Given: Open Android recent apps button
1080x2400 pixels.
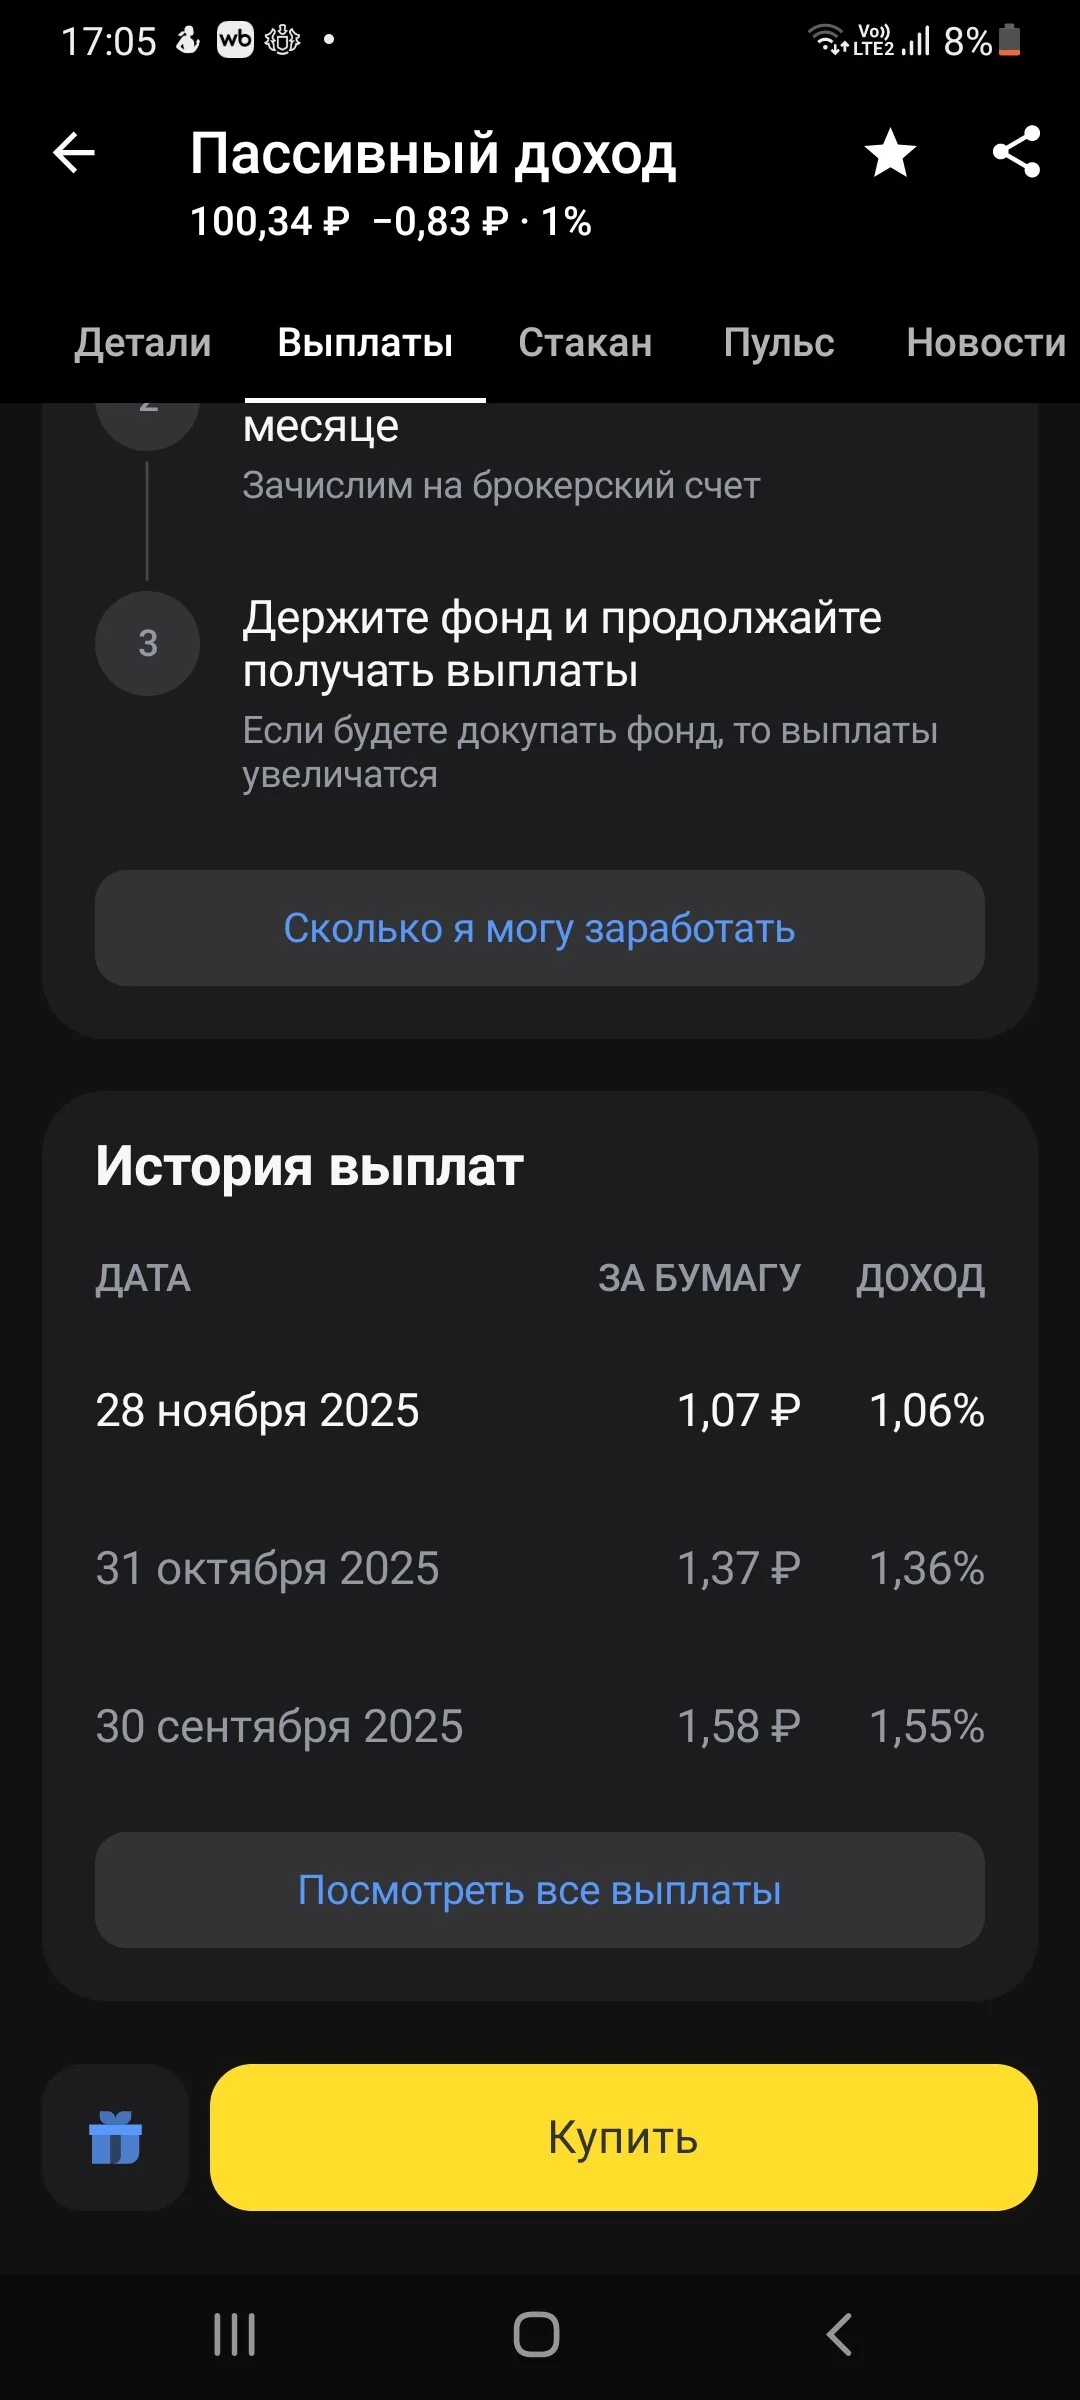Looking at the screenshot, I should [235, 2335].
